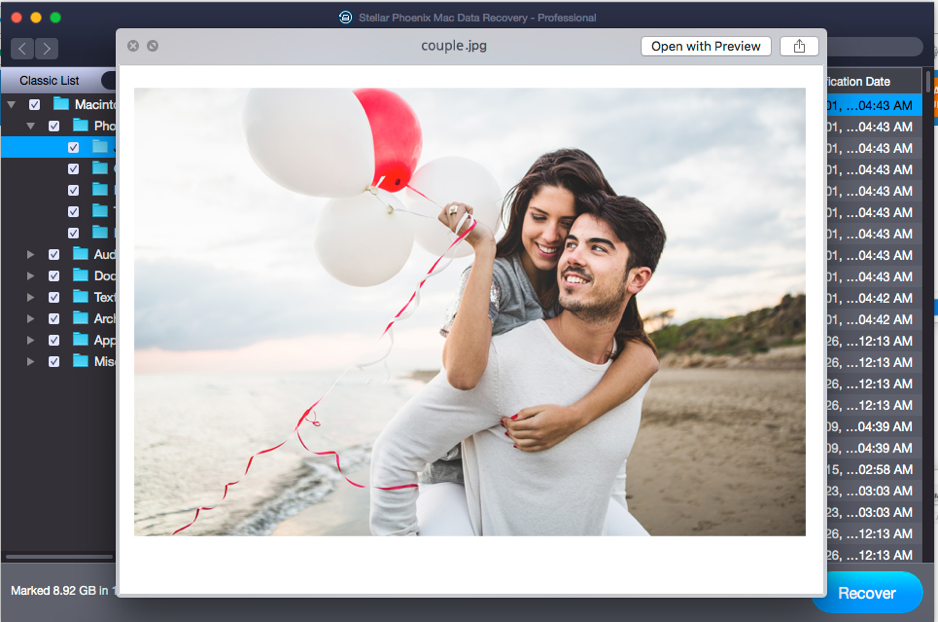The image size is (938, 622).
Task: Click the Documents folder icon in tree
Action: 81,275
